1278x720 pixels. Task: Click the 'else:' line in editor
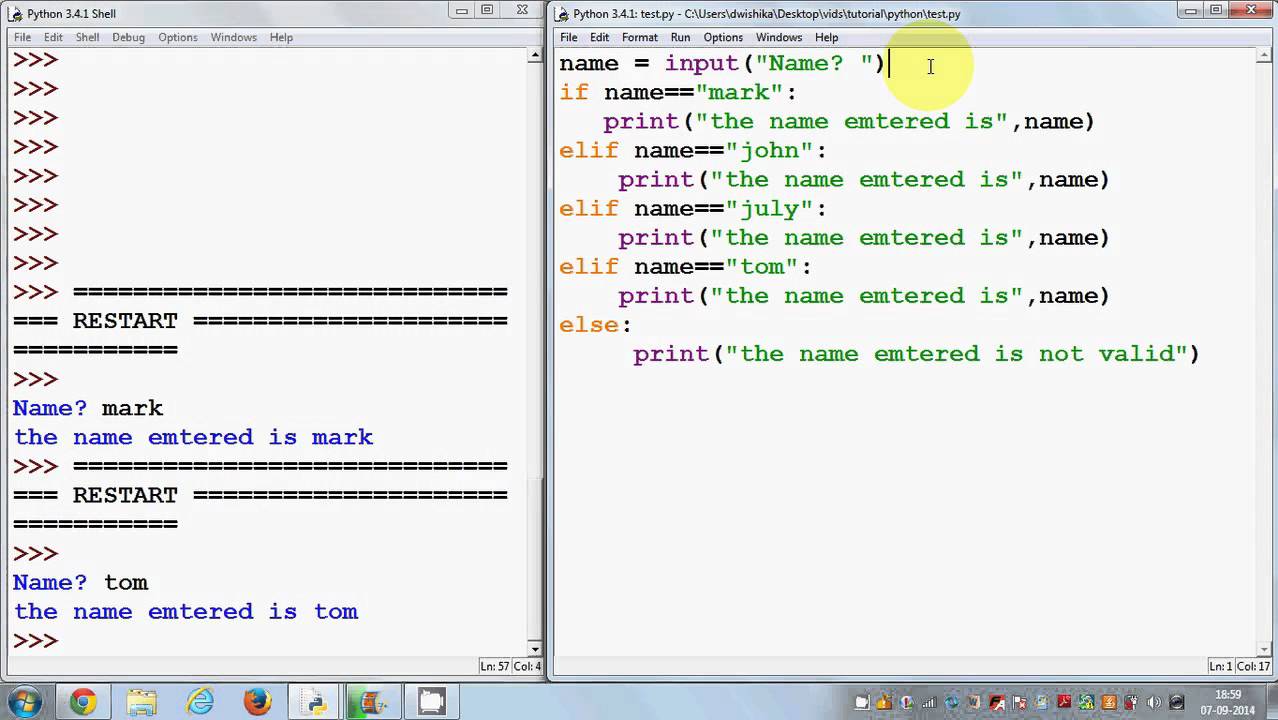595,324
